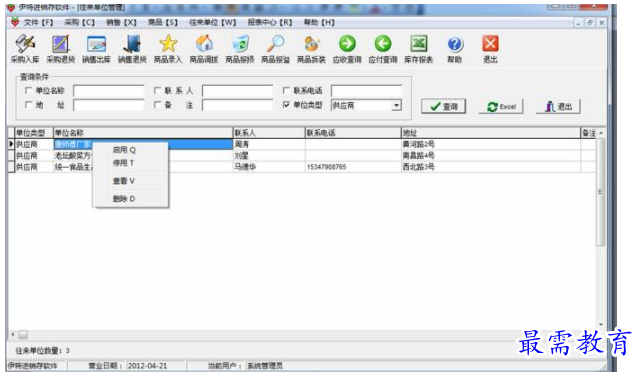Click the status bar date 2012-04-21
The width and height of the screenshot is (640, 374).
pos(148,366)
